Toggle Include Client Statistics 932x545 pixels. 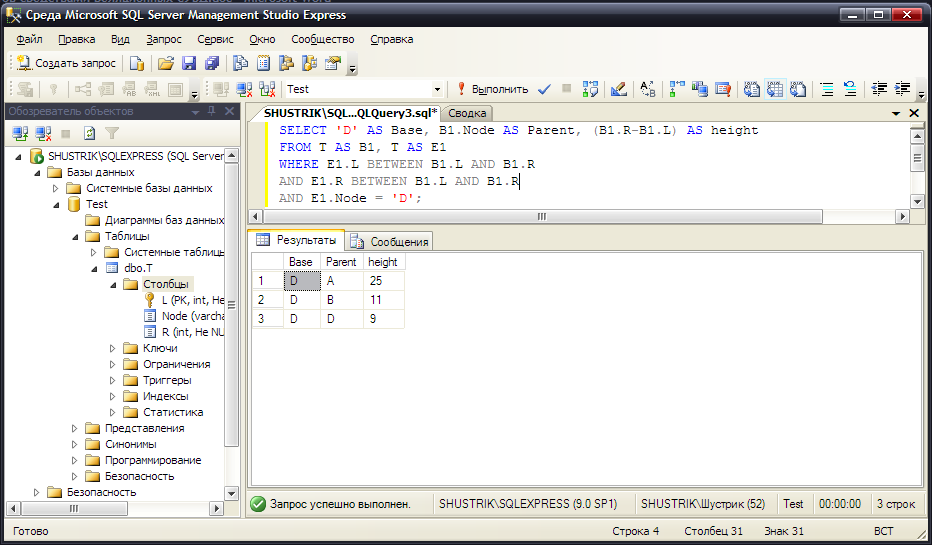[x=700, y=89]
